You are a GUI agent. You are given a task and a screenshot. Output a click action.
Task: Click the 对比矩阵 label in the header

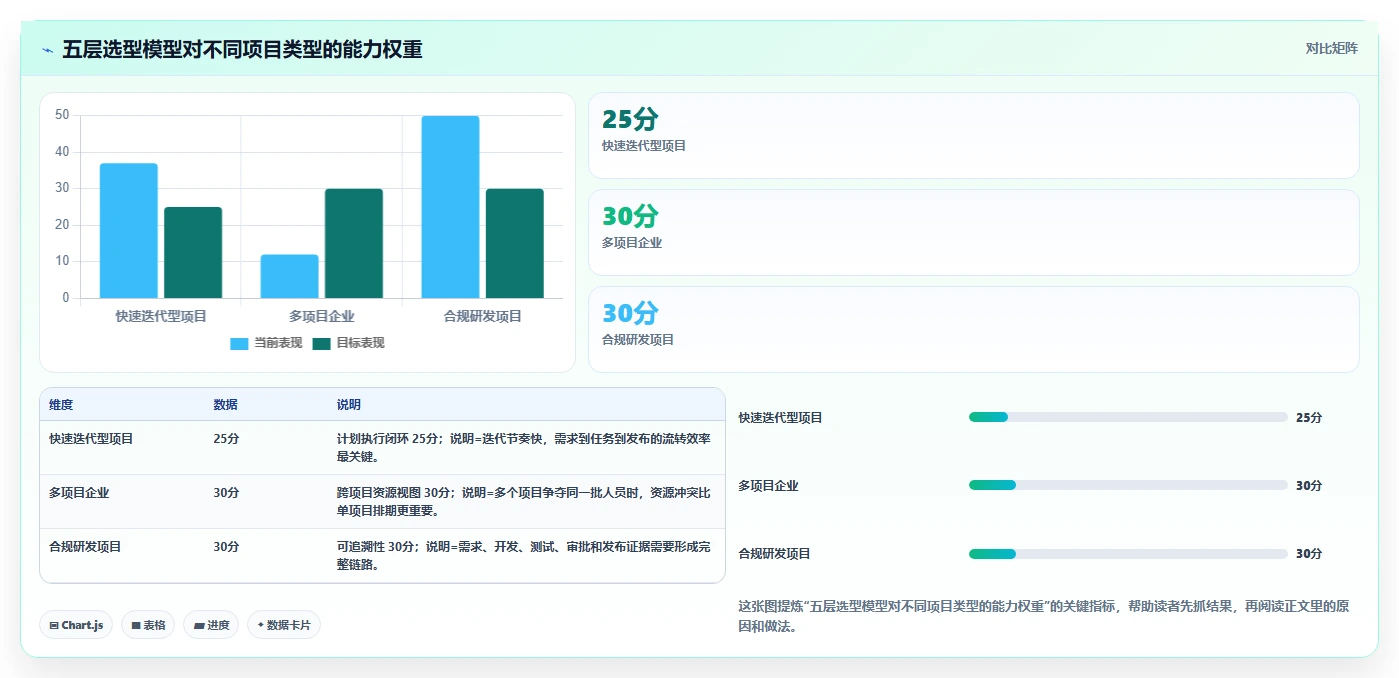pyautogui.click(x=1332, y=48)
